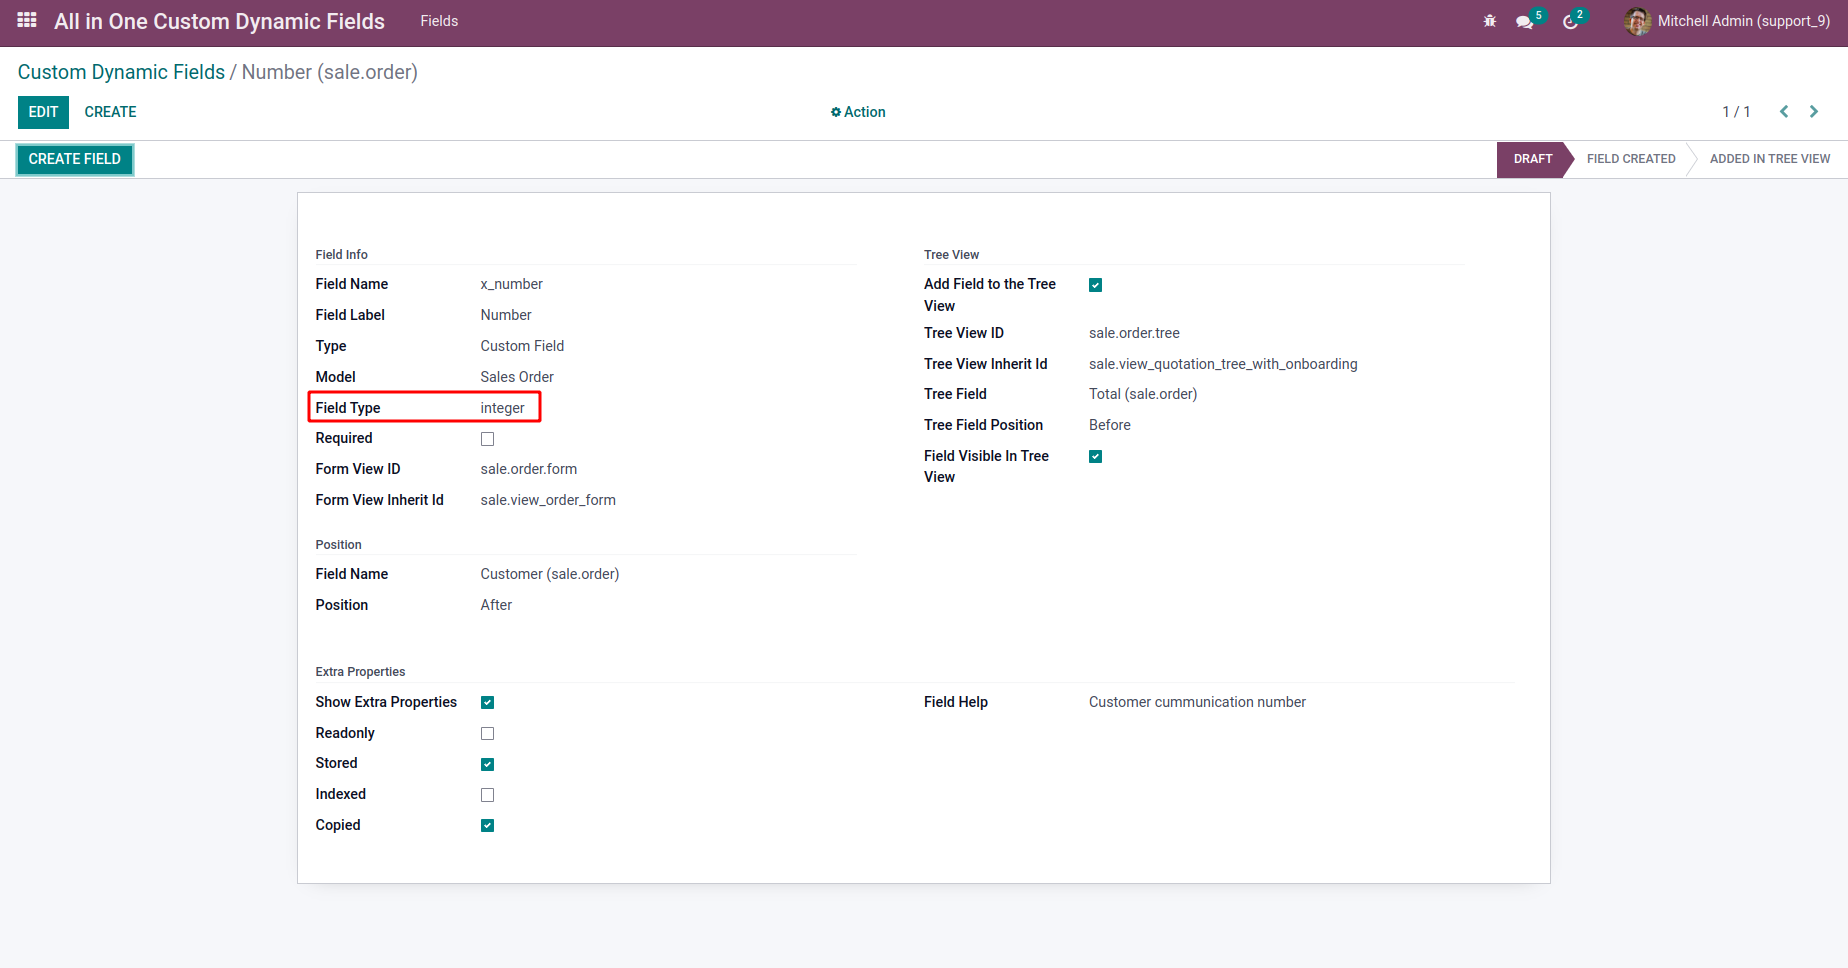1848x968 pixels.
Task: Enable the Indexed checkbox
Action: [x=487, y=795]
